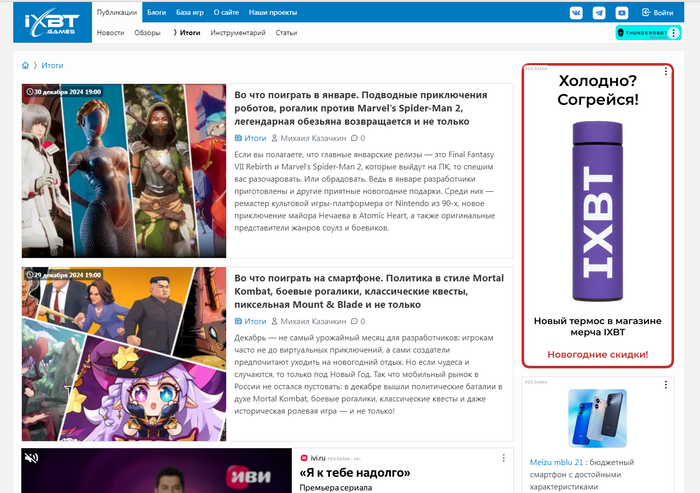
Task: Open the YouTube channel icon
Action: point(622,13)
